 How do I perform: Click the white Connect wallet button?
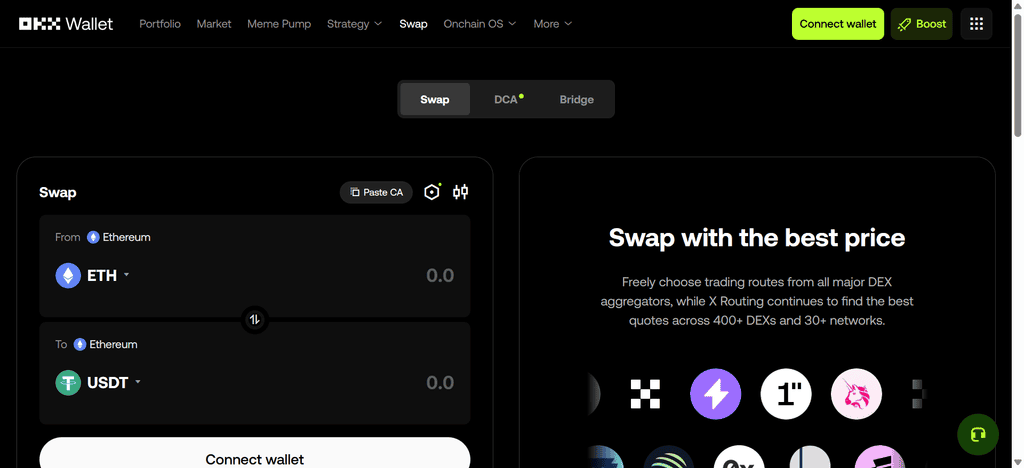click(255, 453)
